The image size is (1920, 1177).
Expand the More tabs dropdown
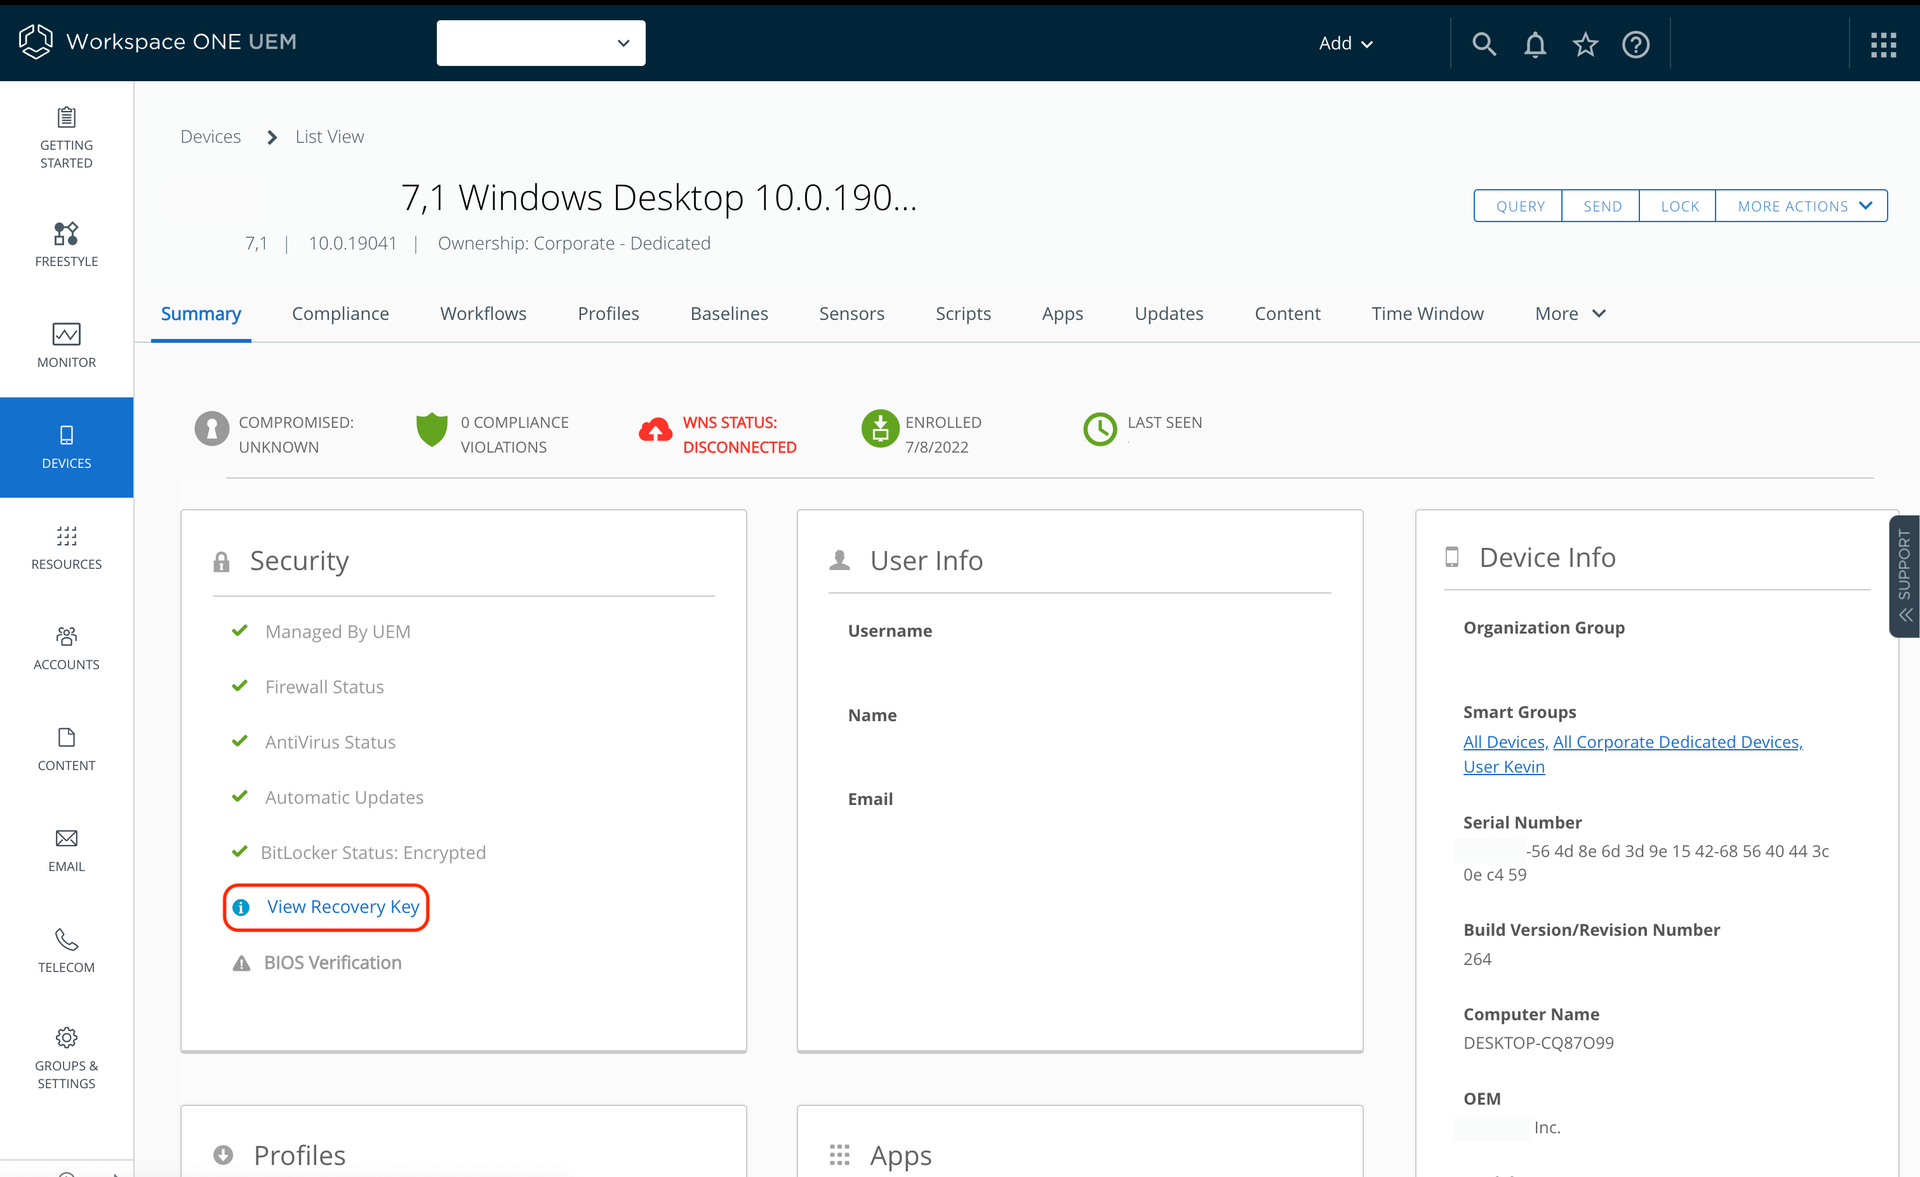[x=1570, y=314]
